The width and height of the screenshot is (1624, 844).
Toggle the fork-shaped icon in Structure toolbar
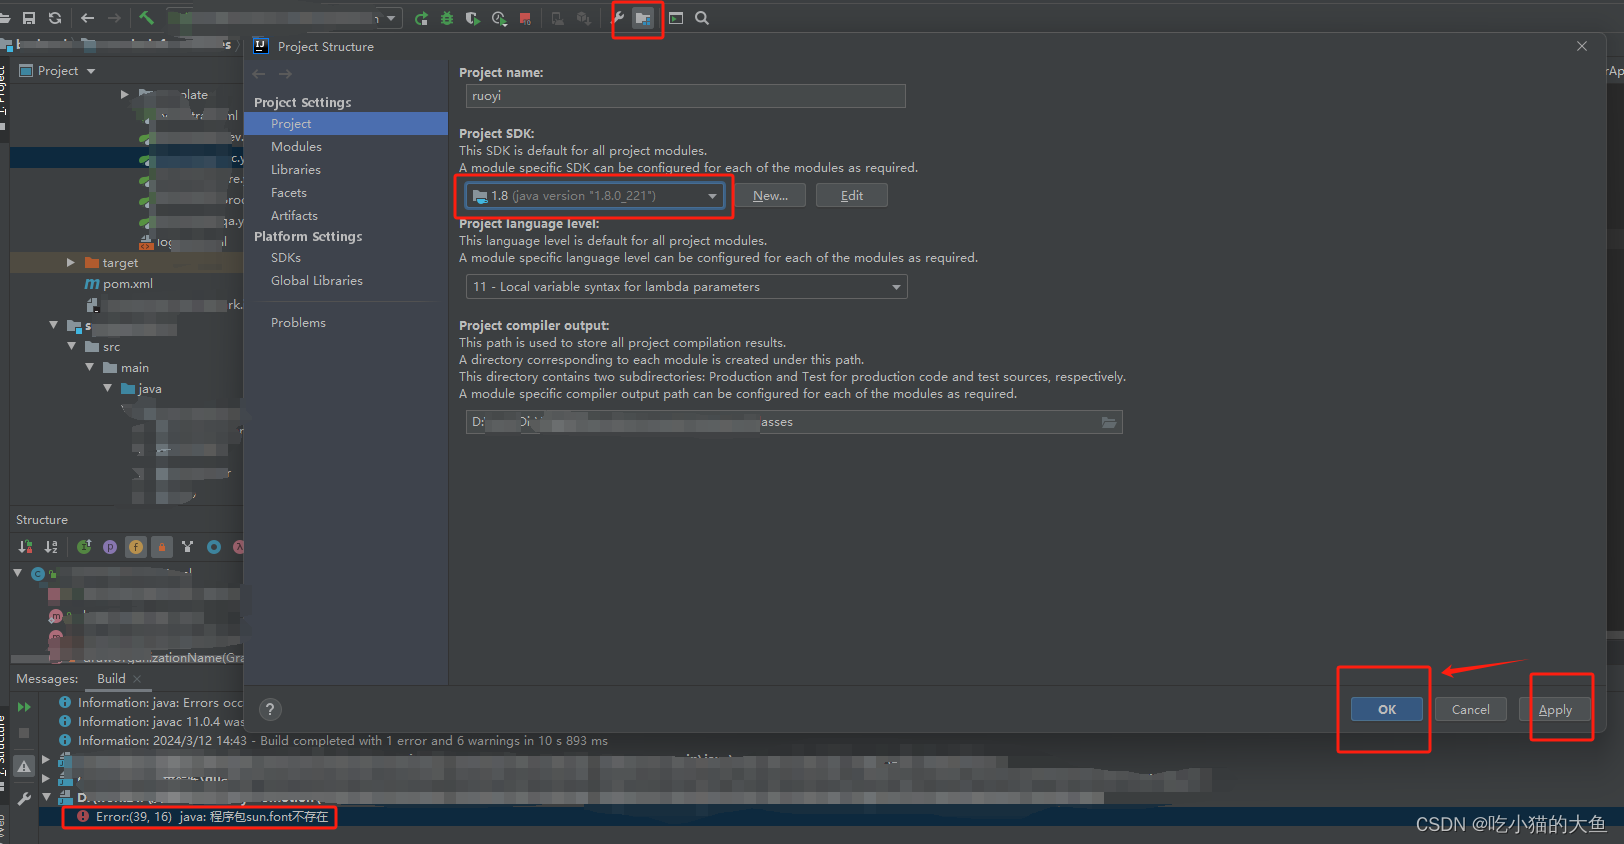pyautogui.click(x=187, y=547)
